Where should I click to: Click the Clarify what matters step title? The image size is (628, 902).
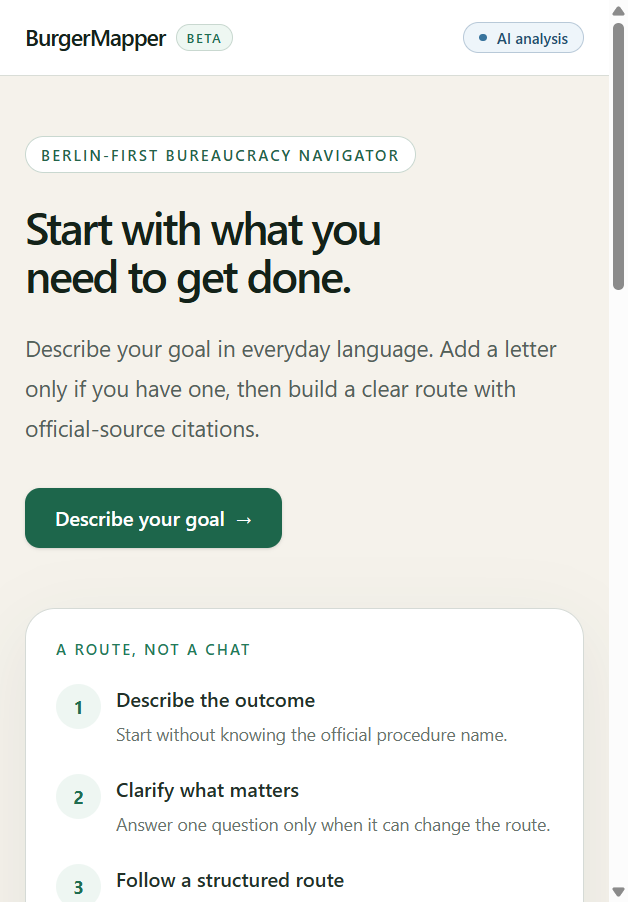coord(208,790)
